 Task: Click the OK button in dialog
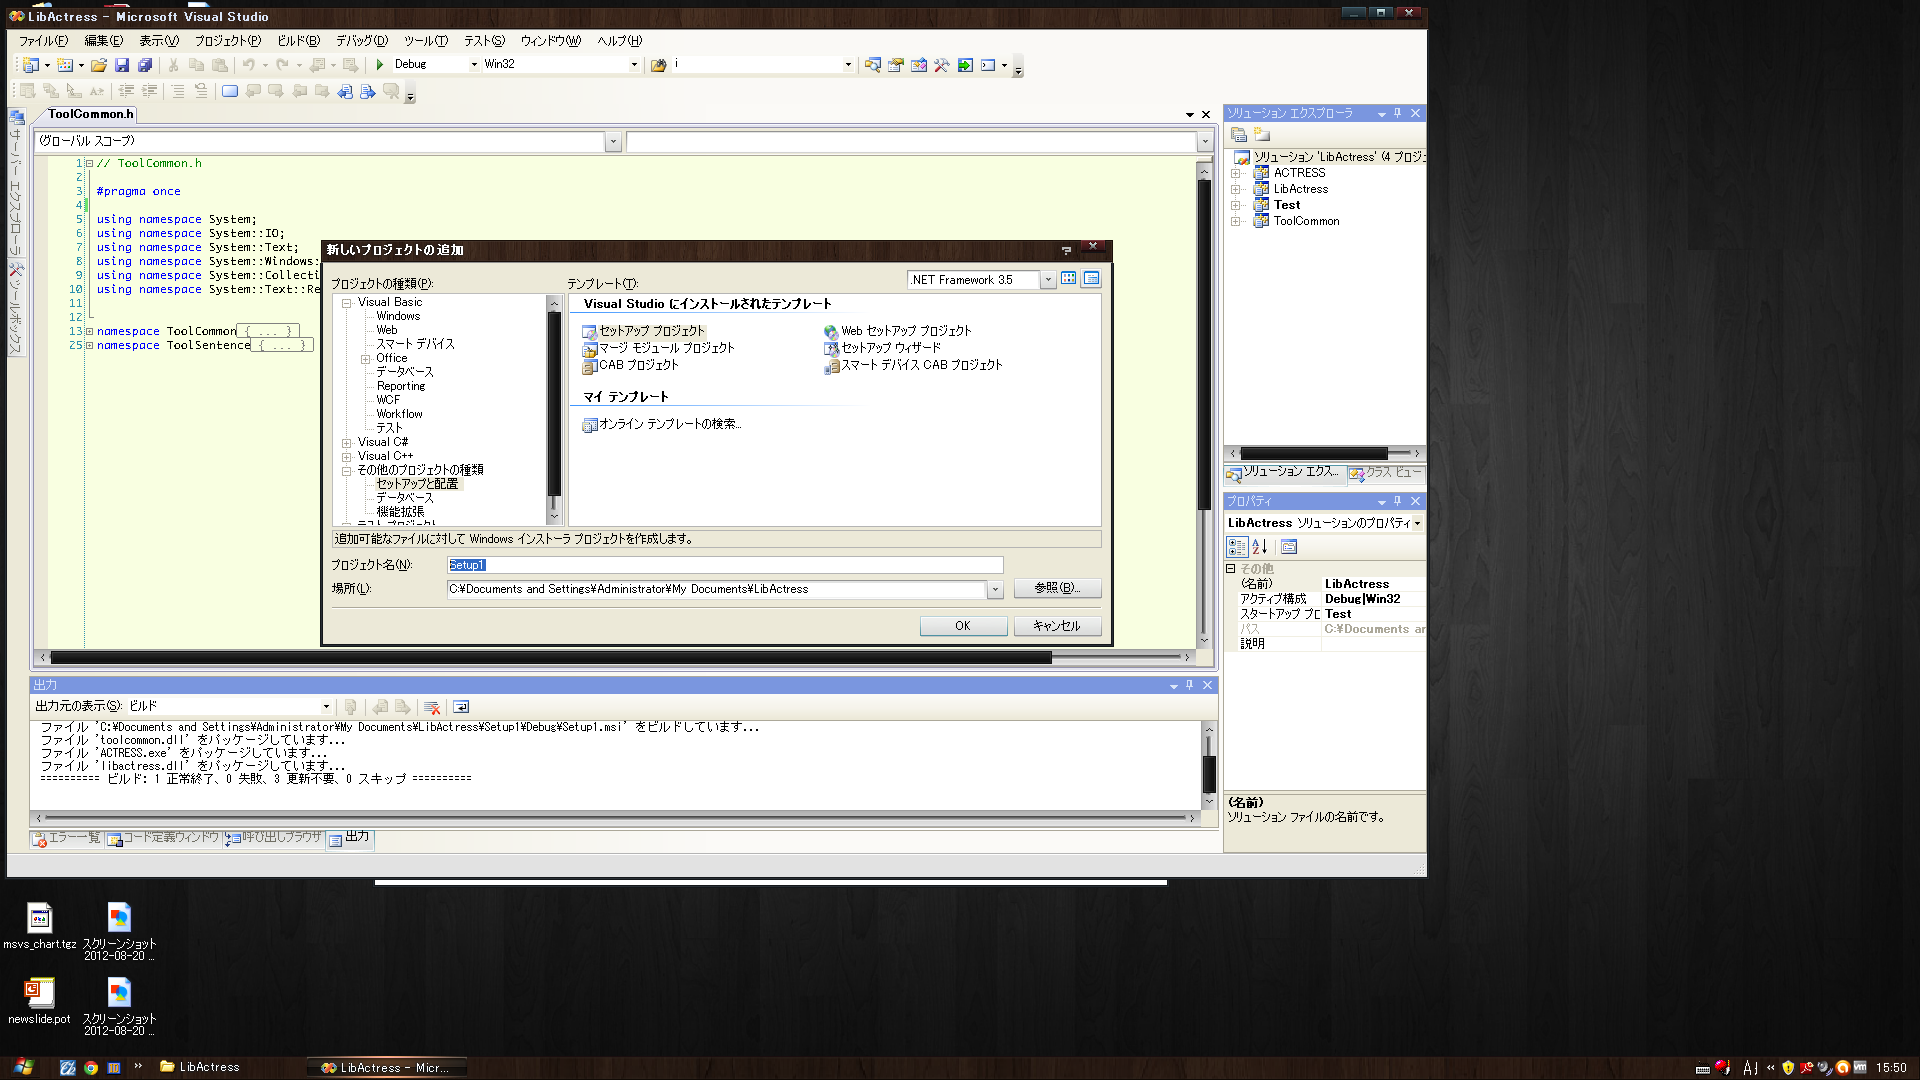pyautogui.click(x=962, y=626)
